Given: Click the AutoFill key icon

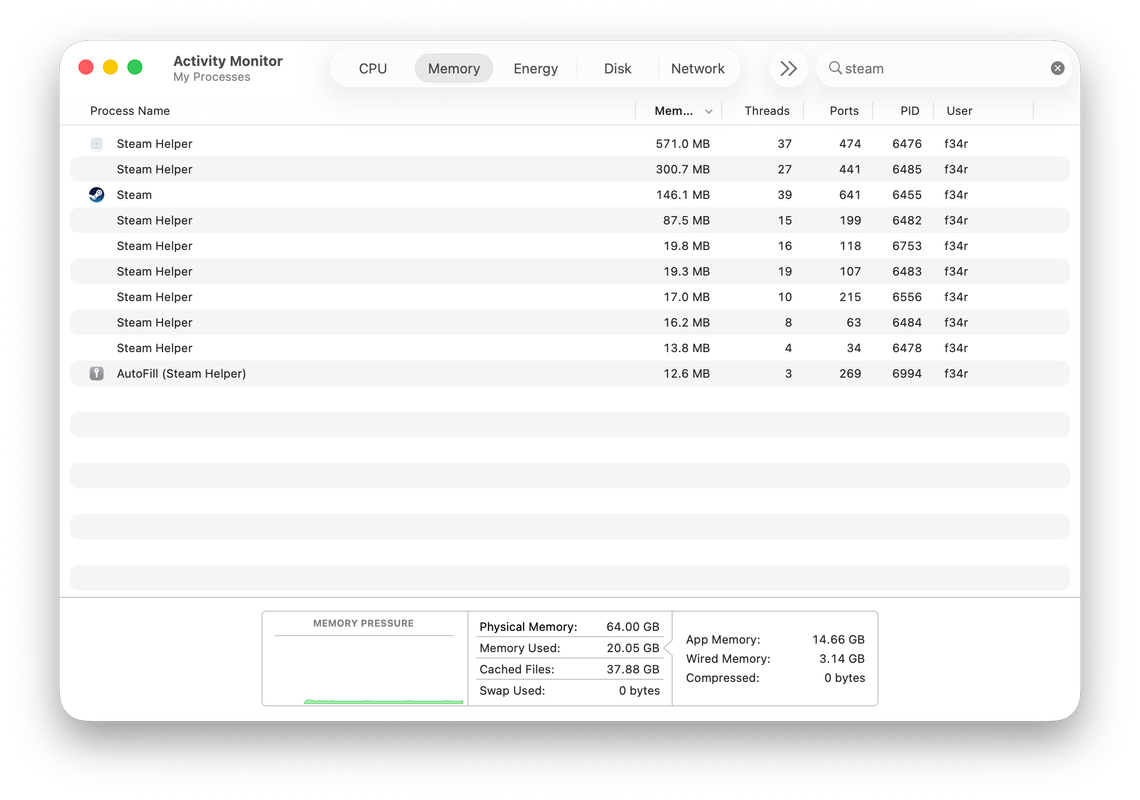Looking at the screenshot, I should pyautogui.click(x=97, y=373).
